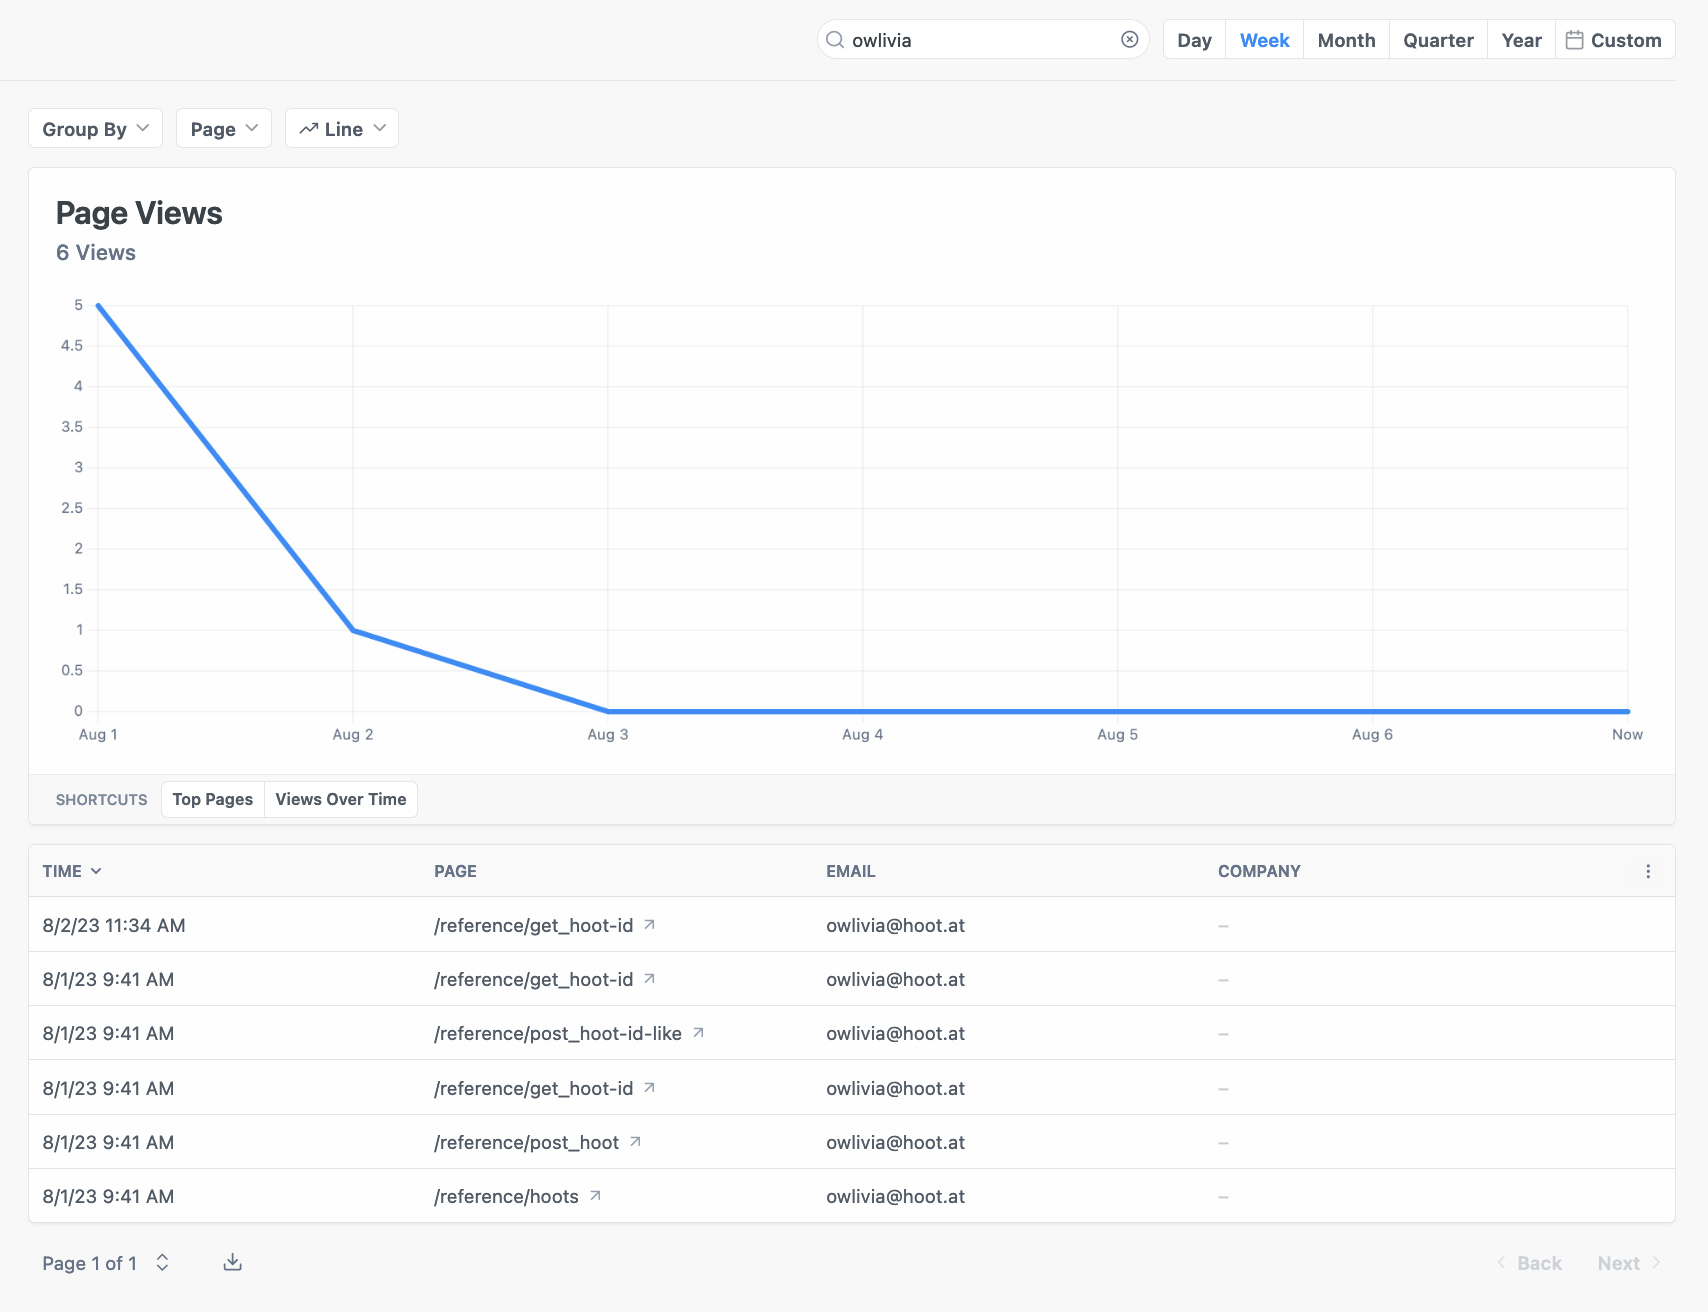This screenshot has height=1312, width=1708.
Task: Open the table column options menu
Action: coord(1647,871)
